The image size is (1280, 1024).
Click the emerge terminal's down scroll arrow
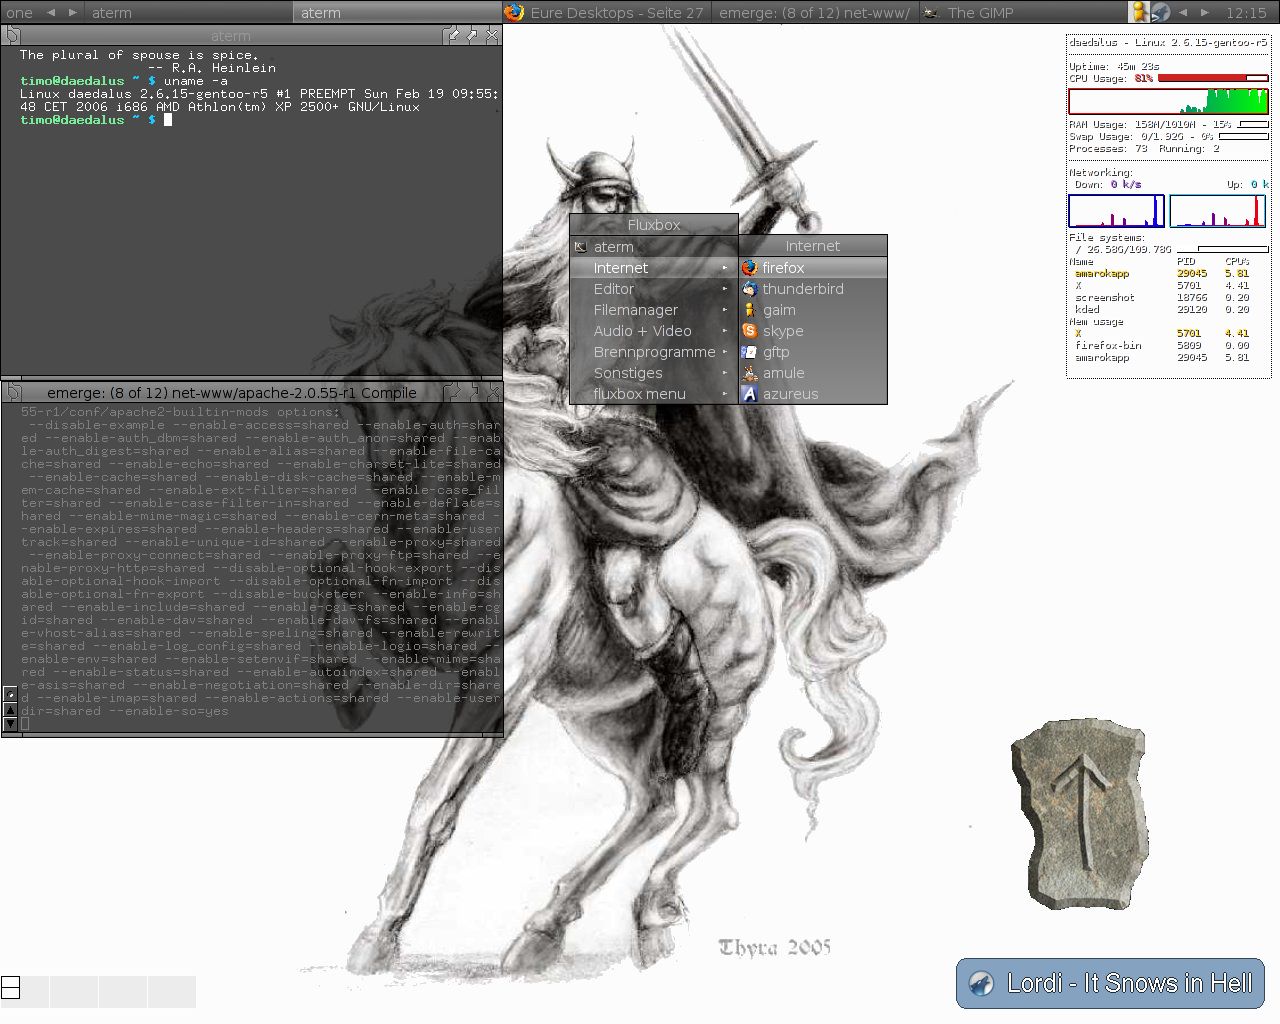[x=10, y=723]
